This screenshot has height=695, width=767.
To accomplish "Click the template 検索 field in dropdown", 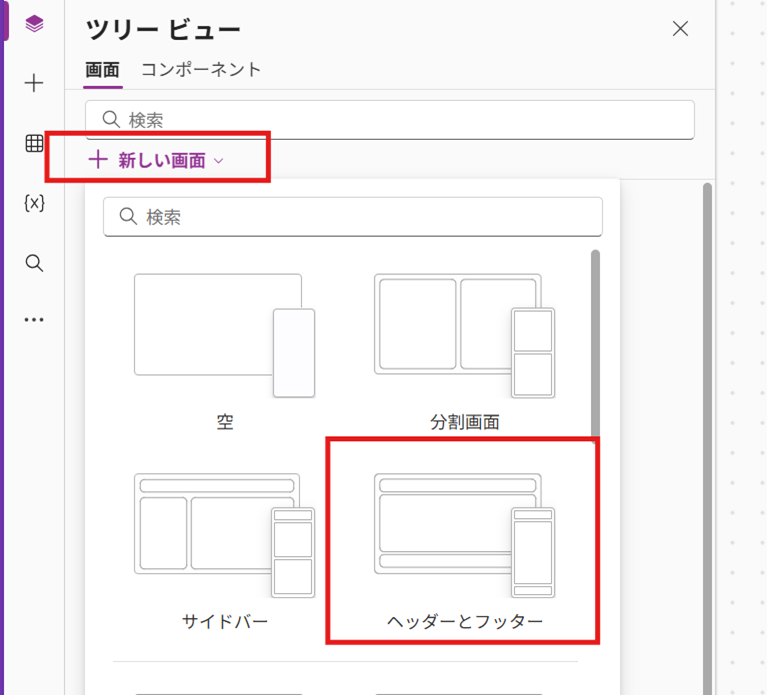I will [x=353, y=217].
